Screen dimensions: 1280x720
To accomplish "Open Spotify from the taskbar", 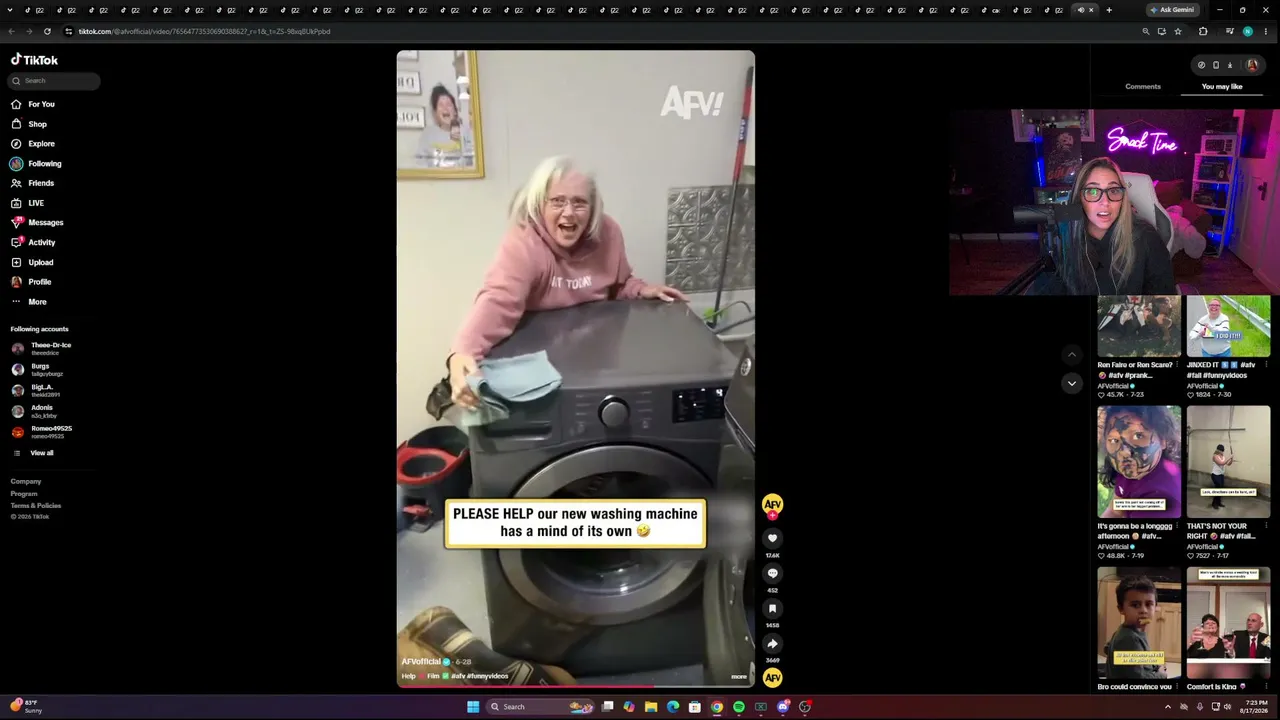I will coord(739,707).
